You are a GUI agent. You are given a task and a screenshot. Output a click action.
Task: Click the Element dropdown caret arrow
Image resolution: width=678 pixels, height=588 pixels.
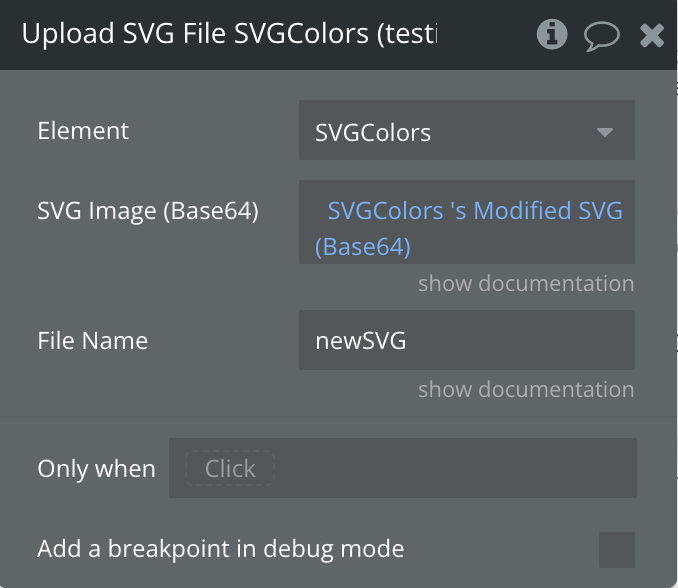(604, 132)
